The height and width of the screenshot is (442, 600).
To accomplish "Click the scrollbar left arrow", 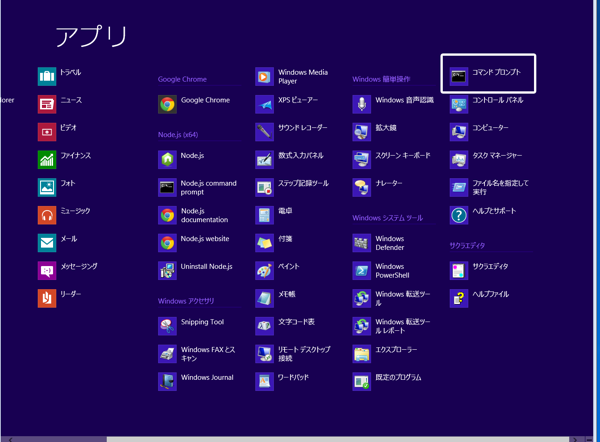I will pos(10,439).
